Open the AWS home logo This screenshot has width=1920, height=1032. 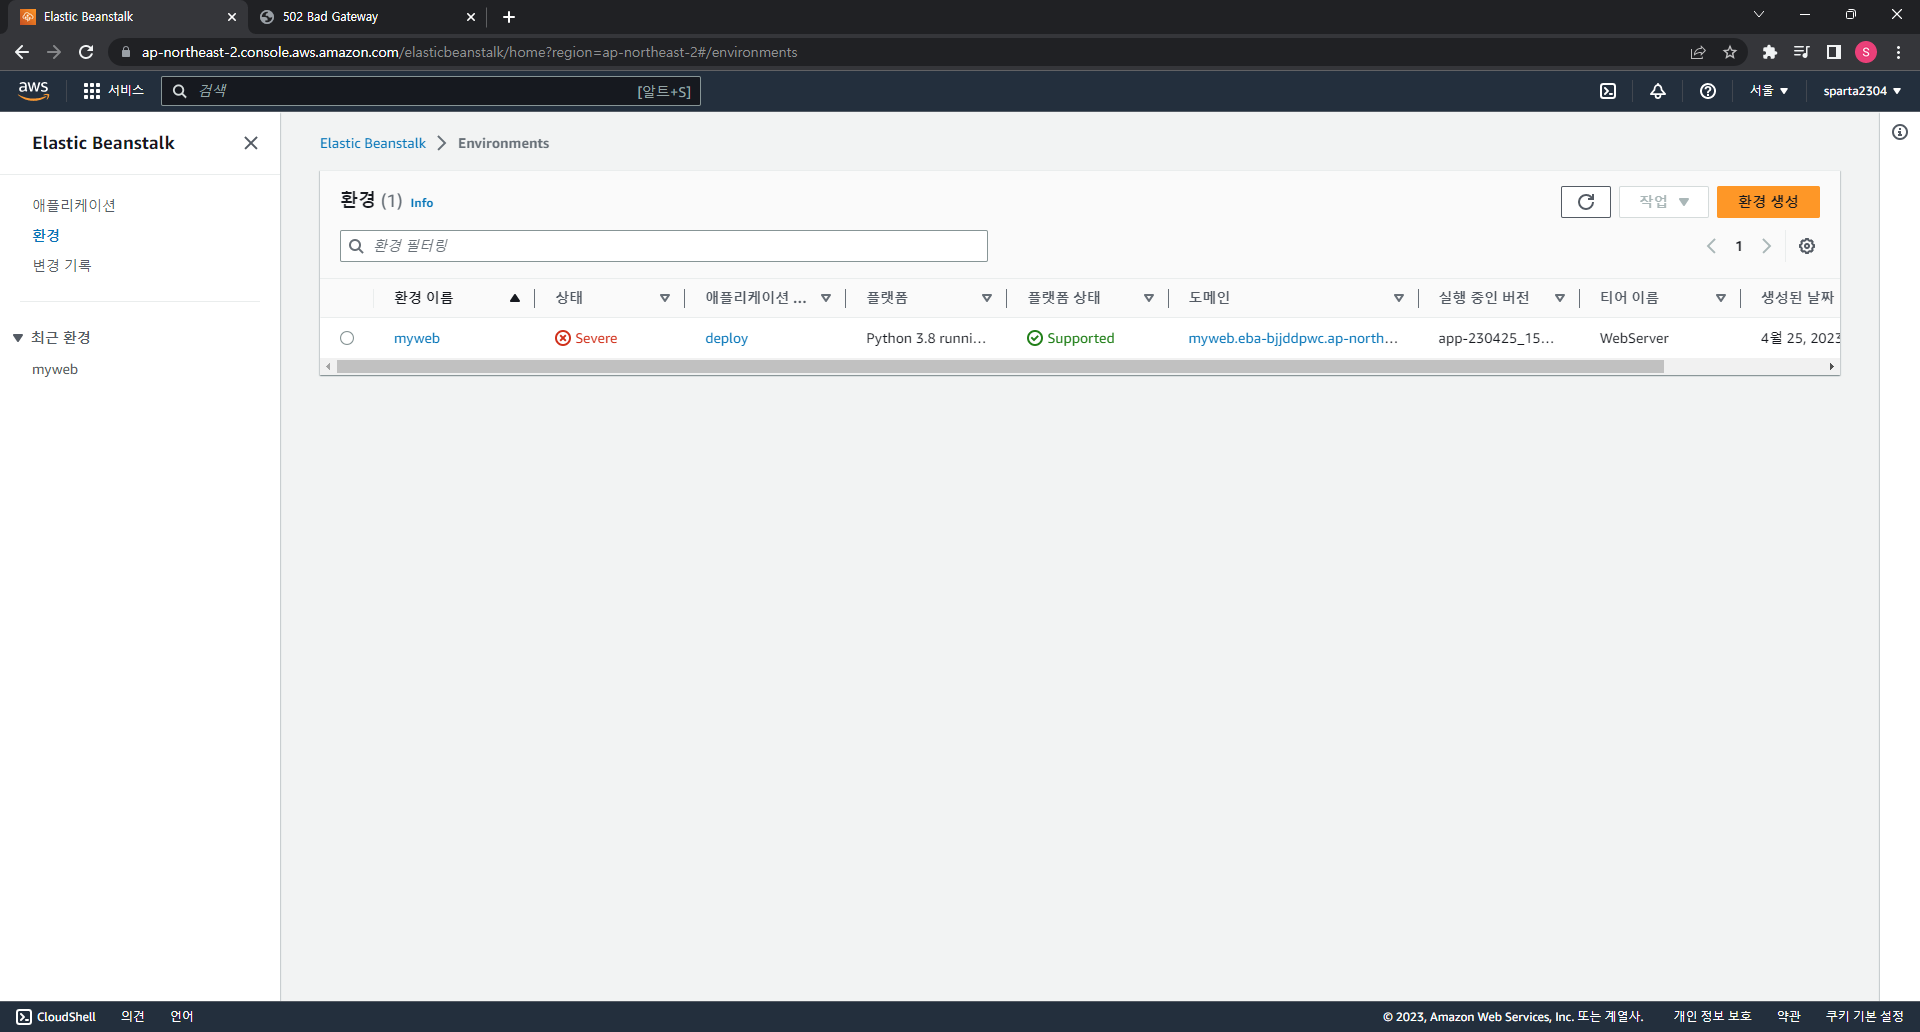point(33,90)
